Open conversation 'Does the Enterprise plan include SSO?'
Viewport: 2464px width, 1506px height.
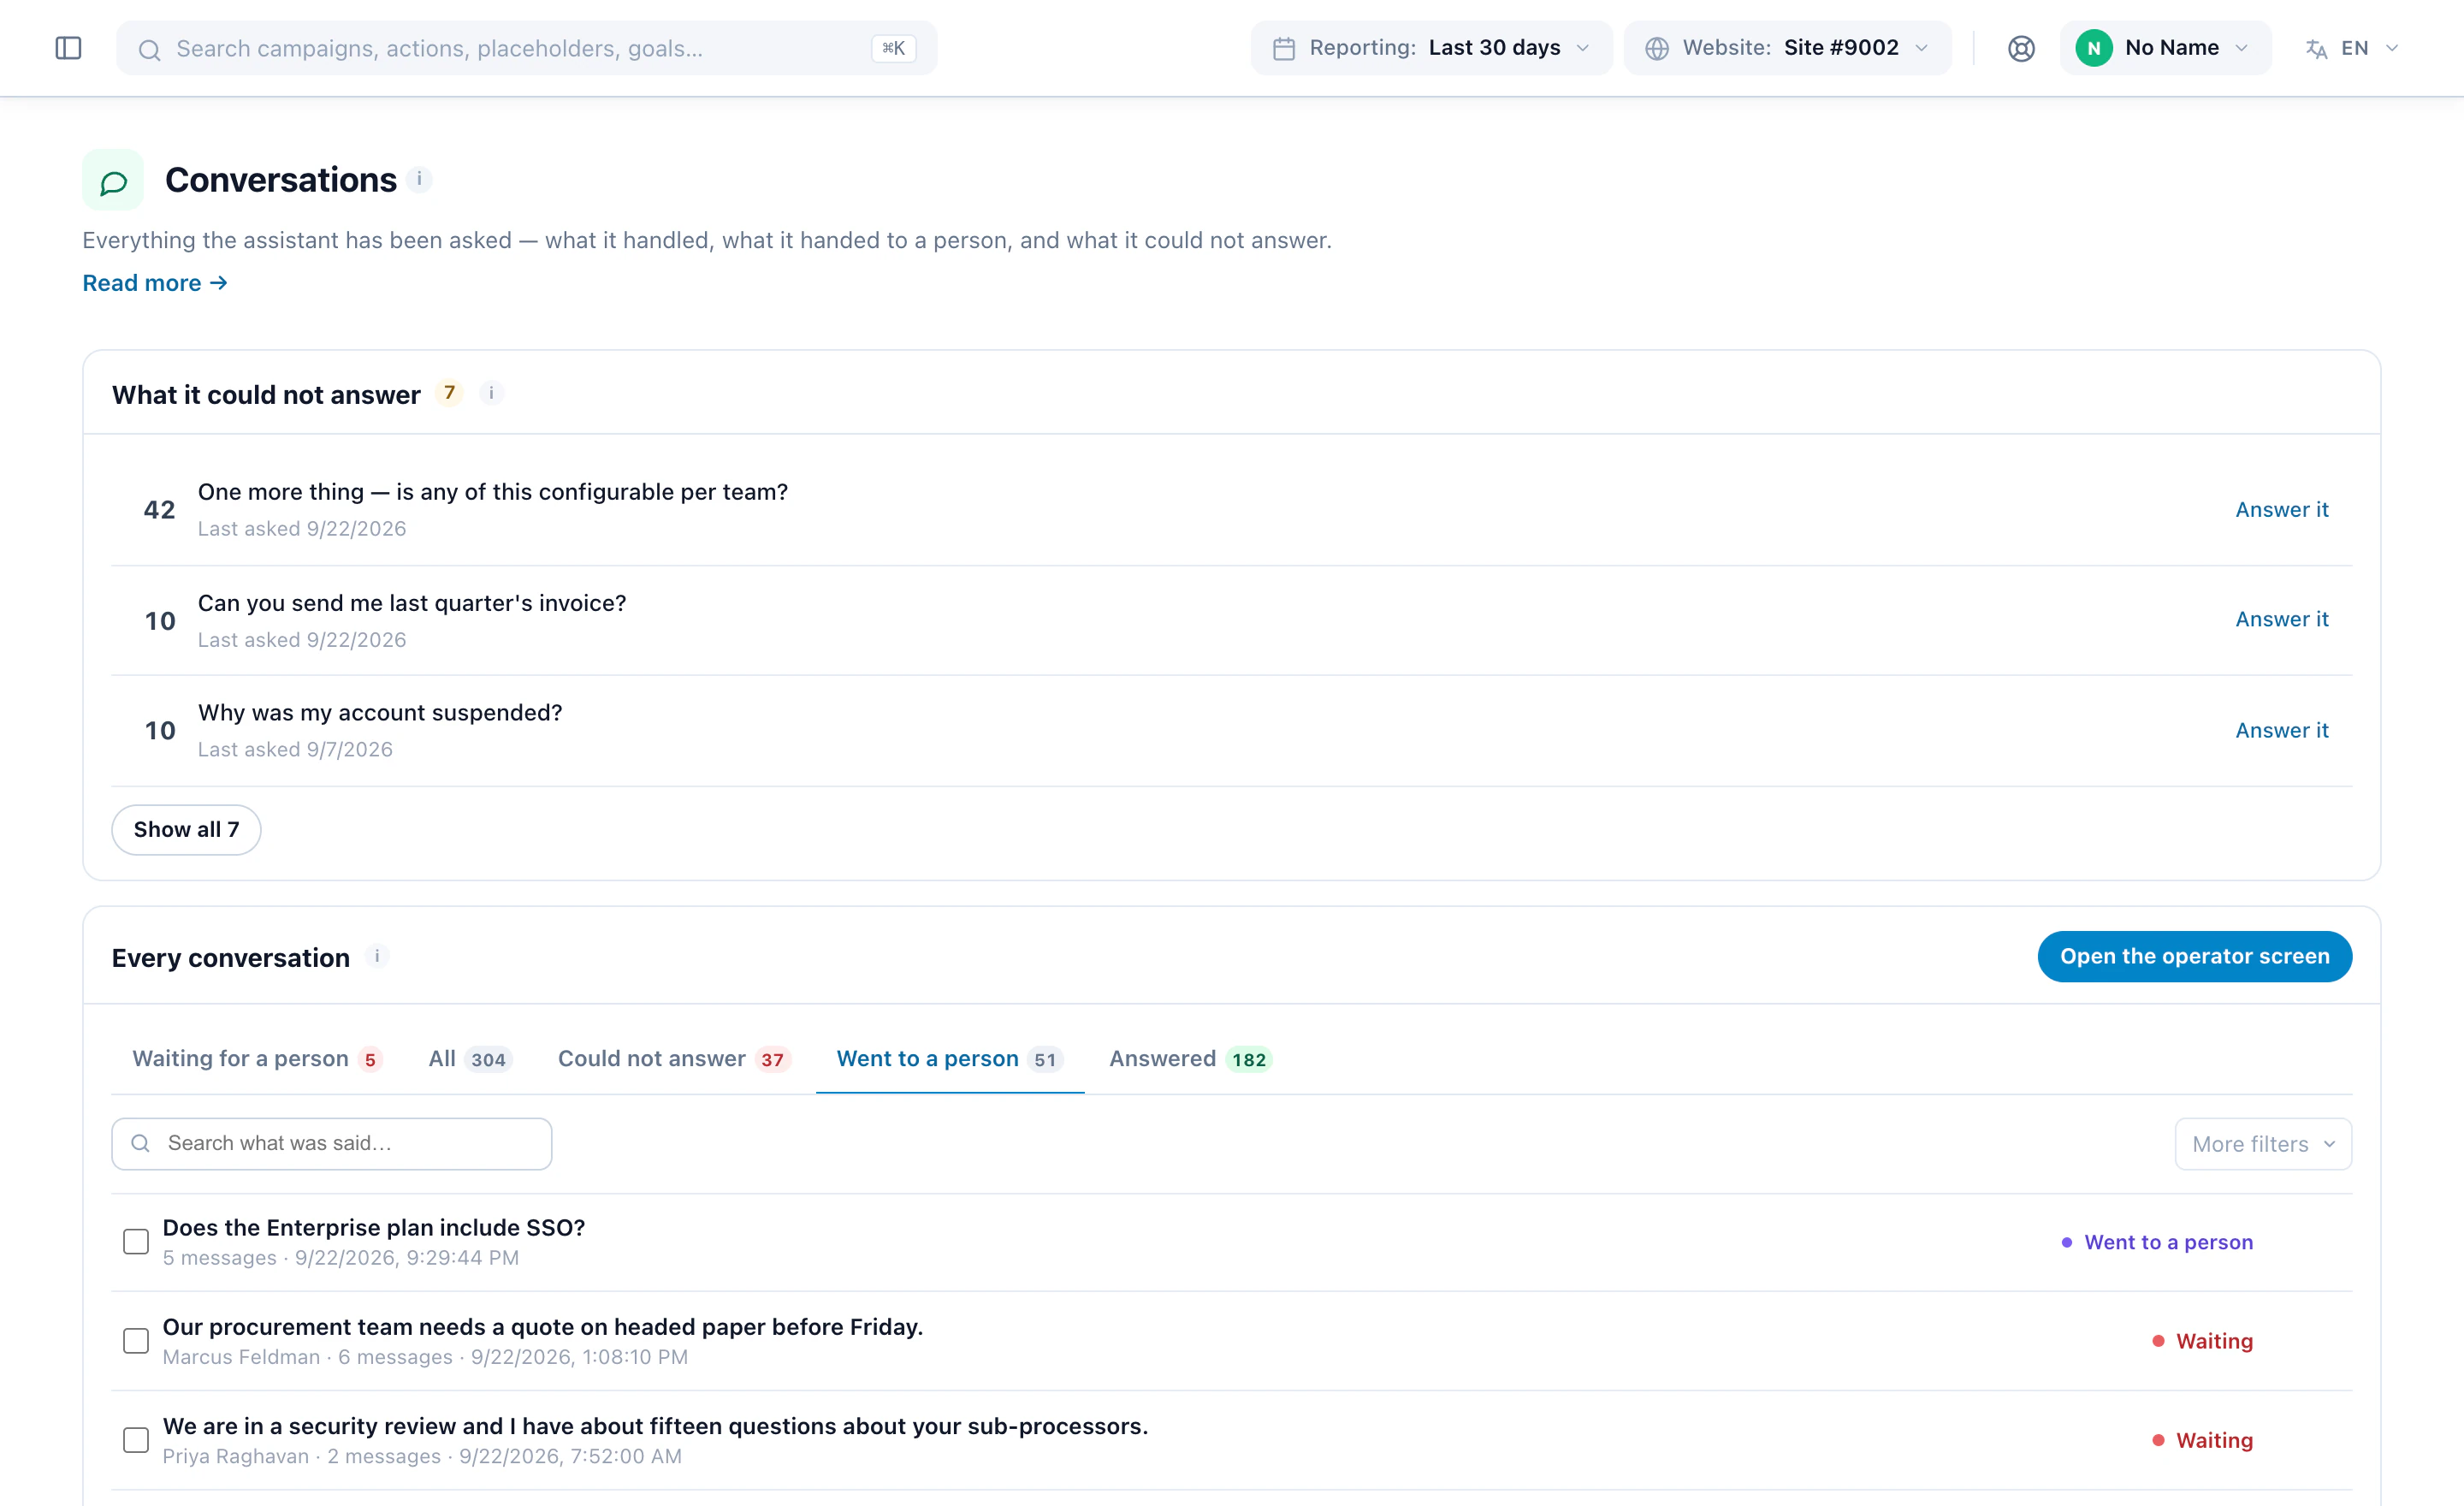(x=374, y=1227)
